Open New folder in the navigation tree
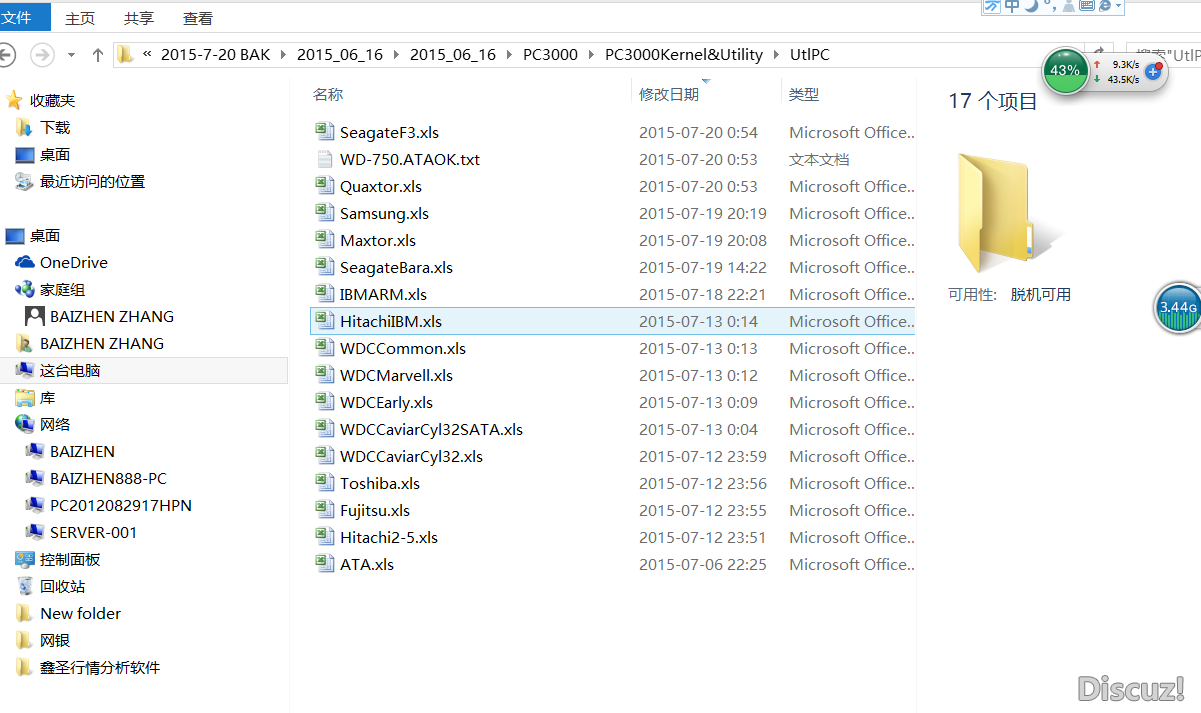The height and width of the screenshot is (713, 1201). click(x=80, y=613)
